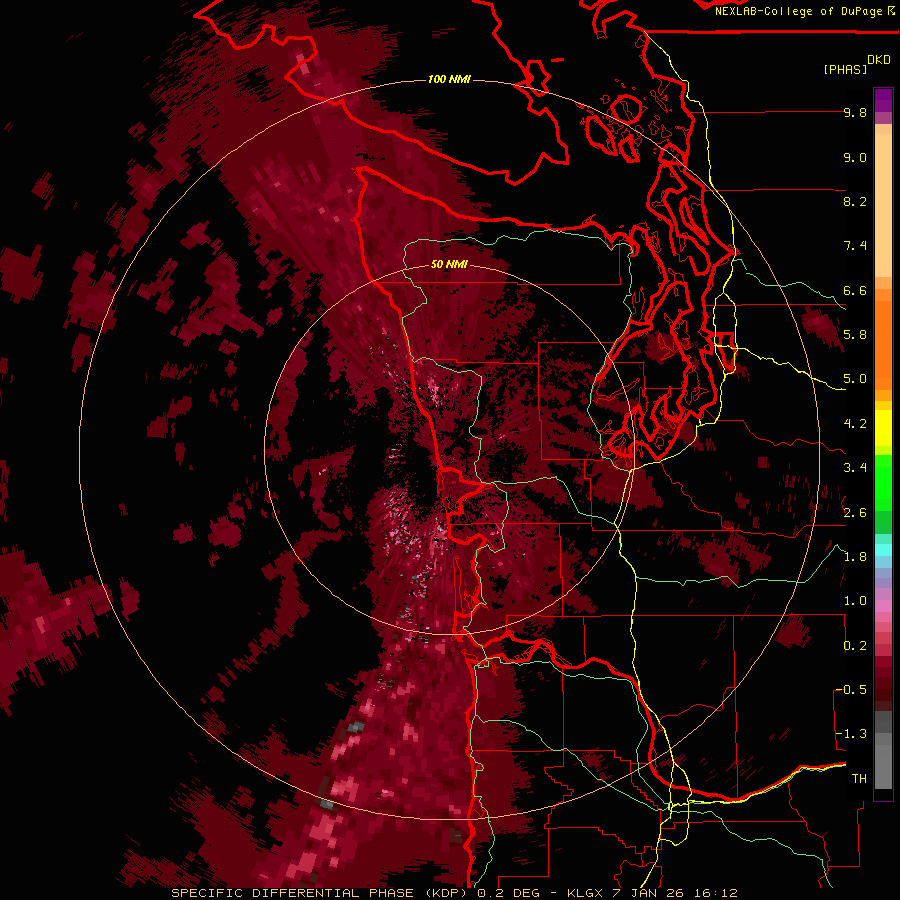Click the 5.0 value on color scale
The width and height of the screenshot is (900, 900).
tap(855, 379)
